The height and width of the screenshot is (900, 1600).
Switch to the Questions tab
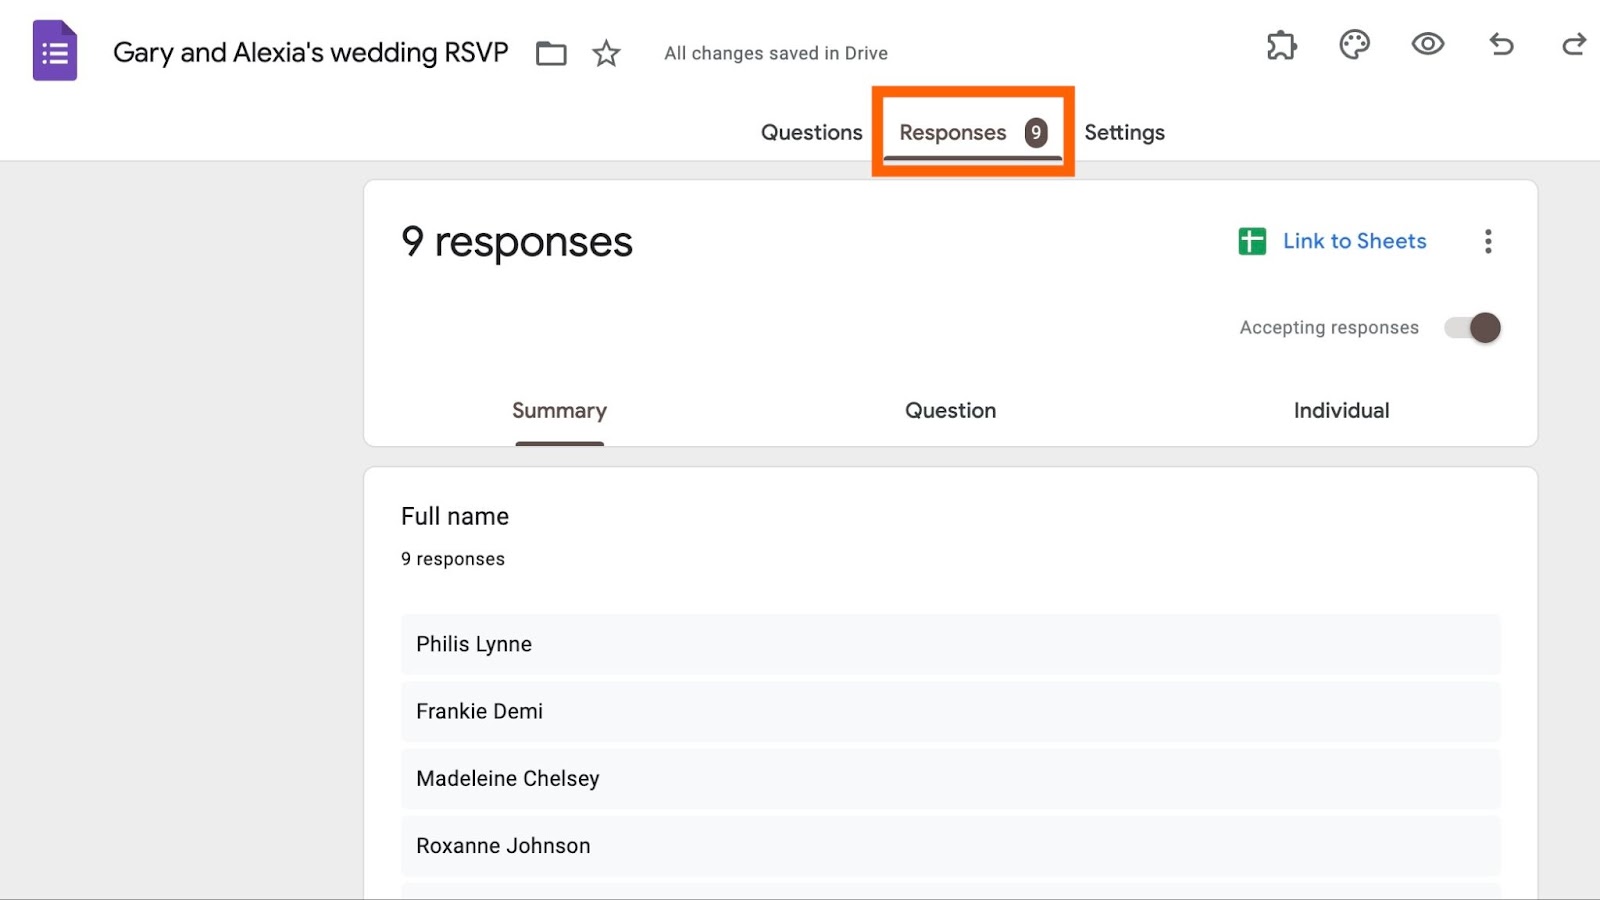pyautogui.click(x=811, y=133)
